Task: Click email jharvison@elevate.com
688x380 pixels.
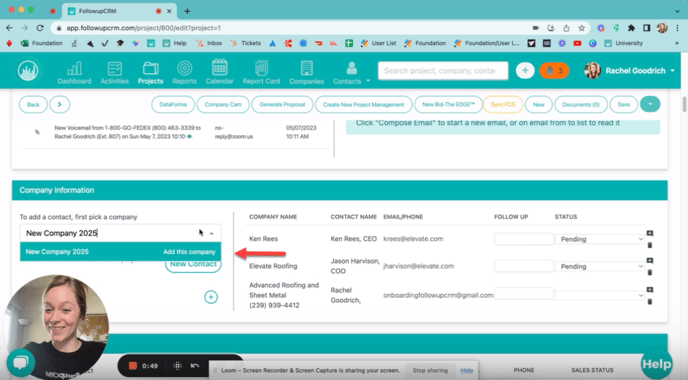Action: [418, 266]
